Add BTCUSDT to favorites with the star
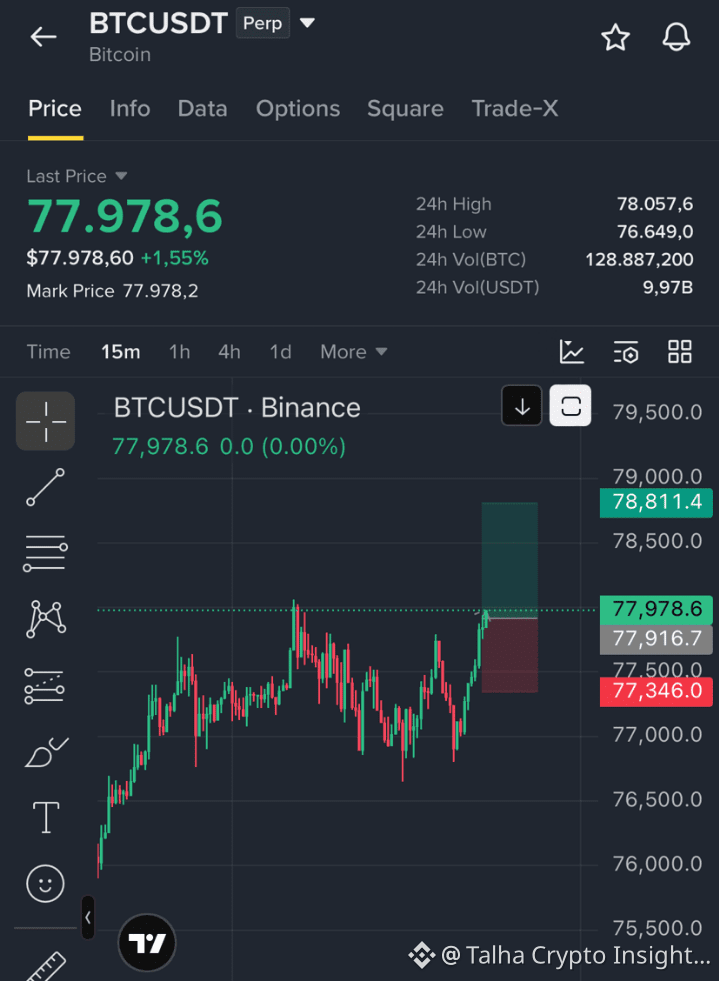The width and height of the screenshot is (719, 981). click(615, 38)
